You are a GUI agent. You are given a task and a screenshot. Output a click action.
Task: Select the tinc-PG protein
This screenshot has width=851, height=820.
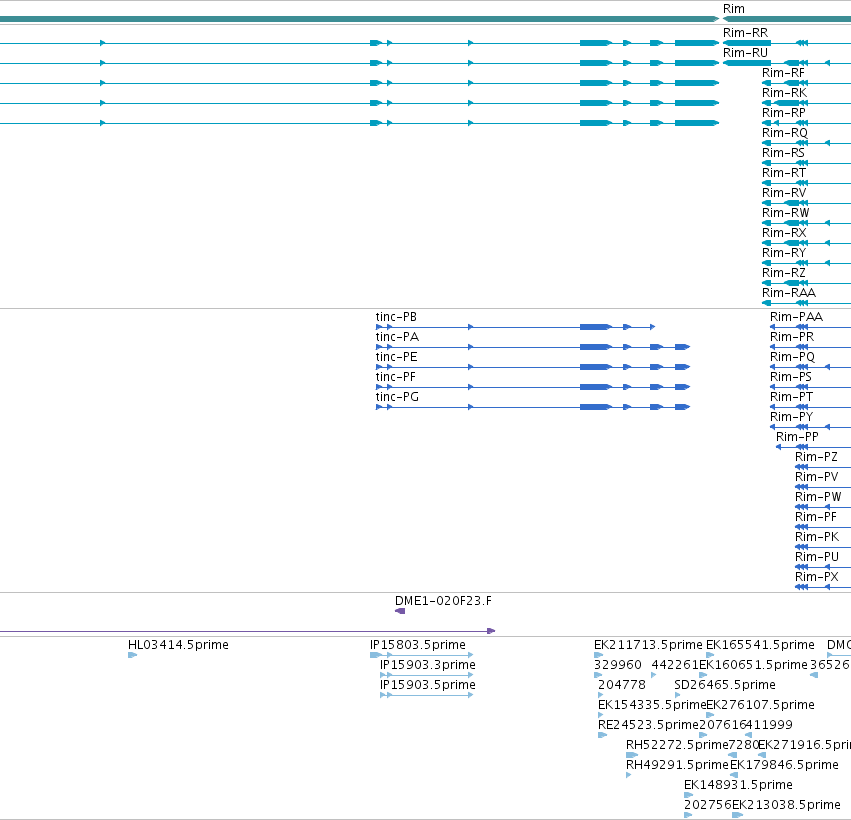(397, 397)
